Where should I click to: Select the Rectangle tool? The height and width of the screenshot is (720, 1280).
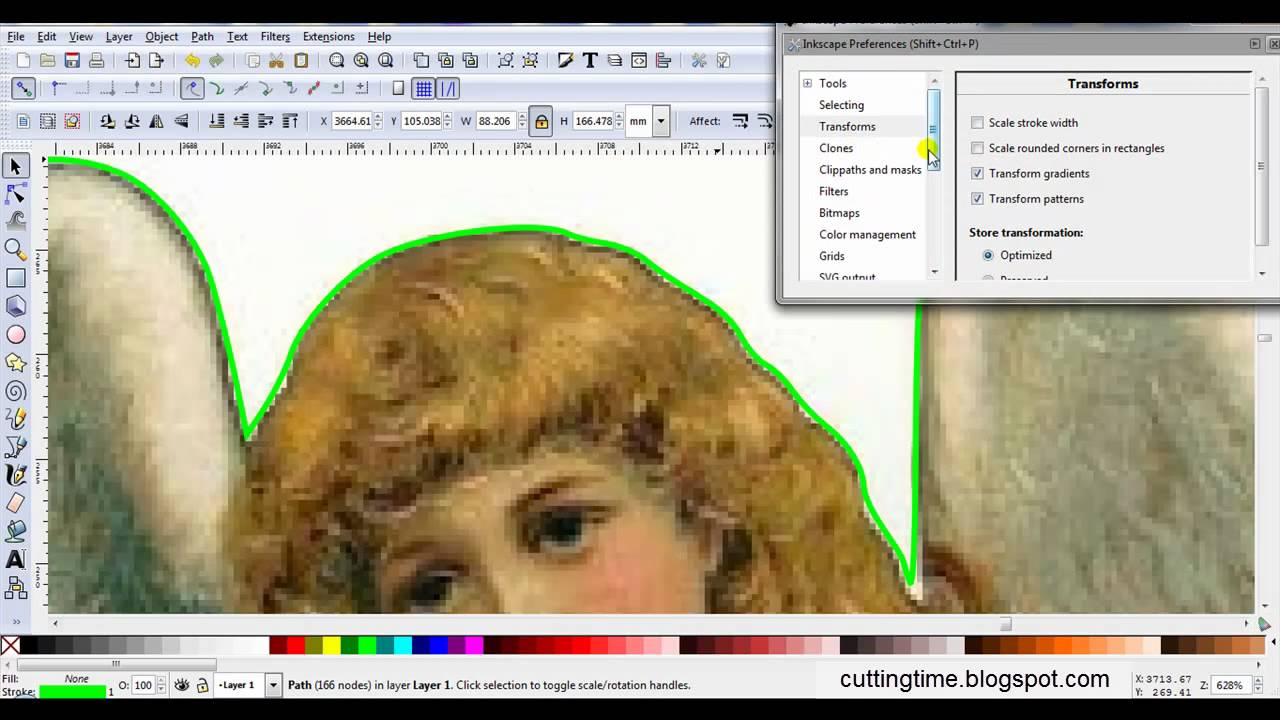click(x=16, y=278)
